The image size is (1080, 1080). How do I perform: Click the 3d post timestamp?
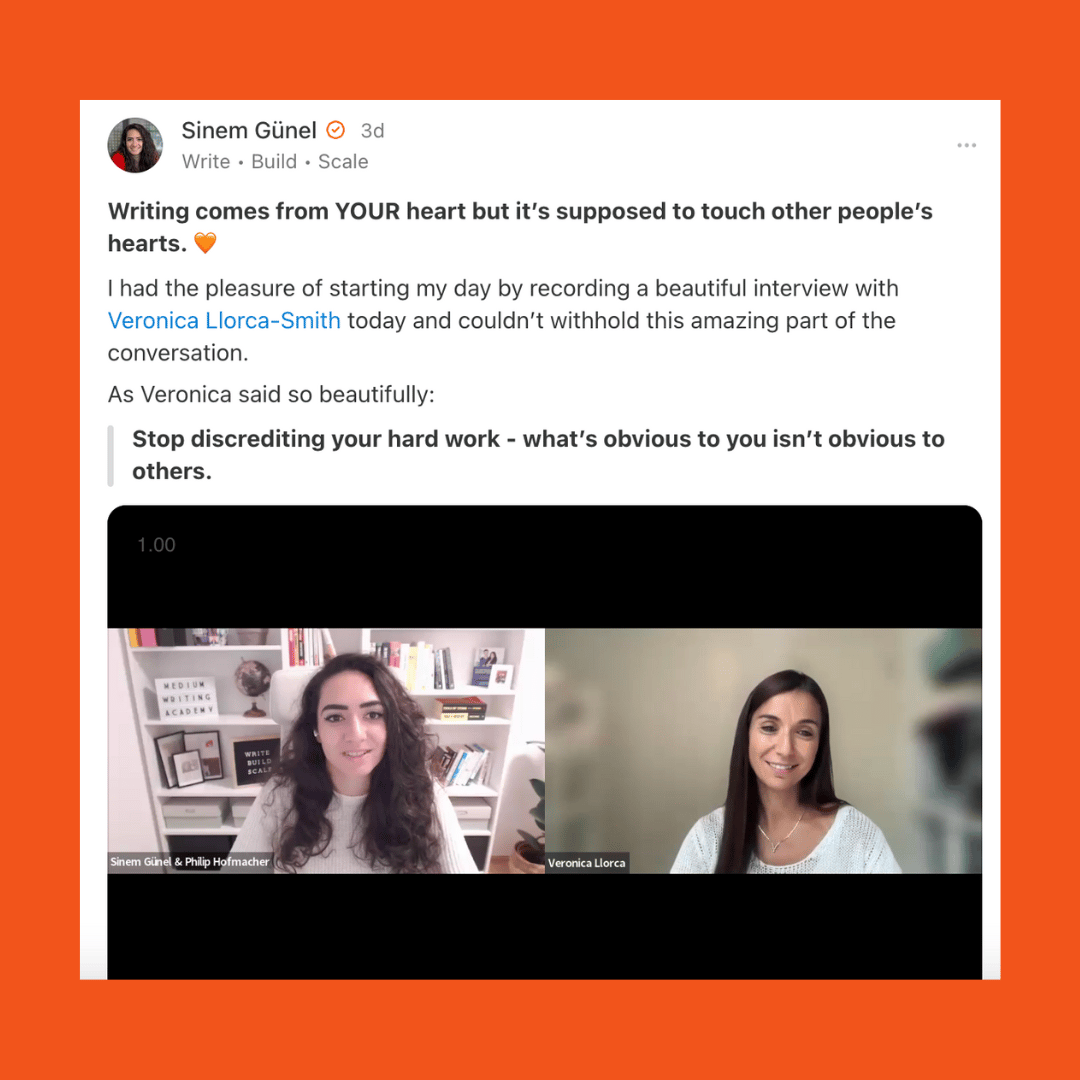tap(373, 131)
